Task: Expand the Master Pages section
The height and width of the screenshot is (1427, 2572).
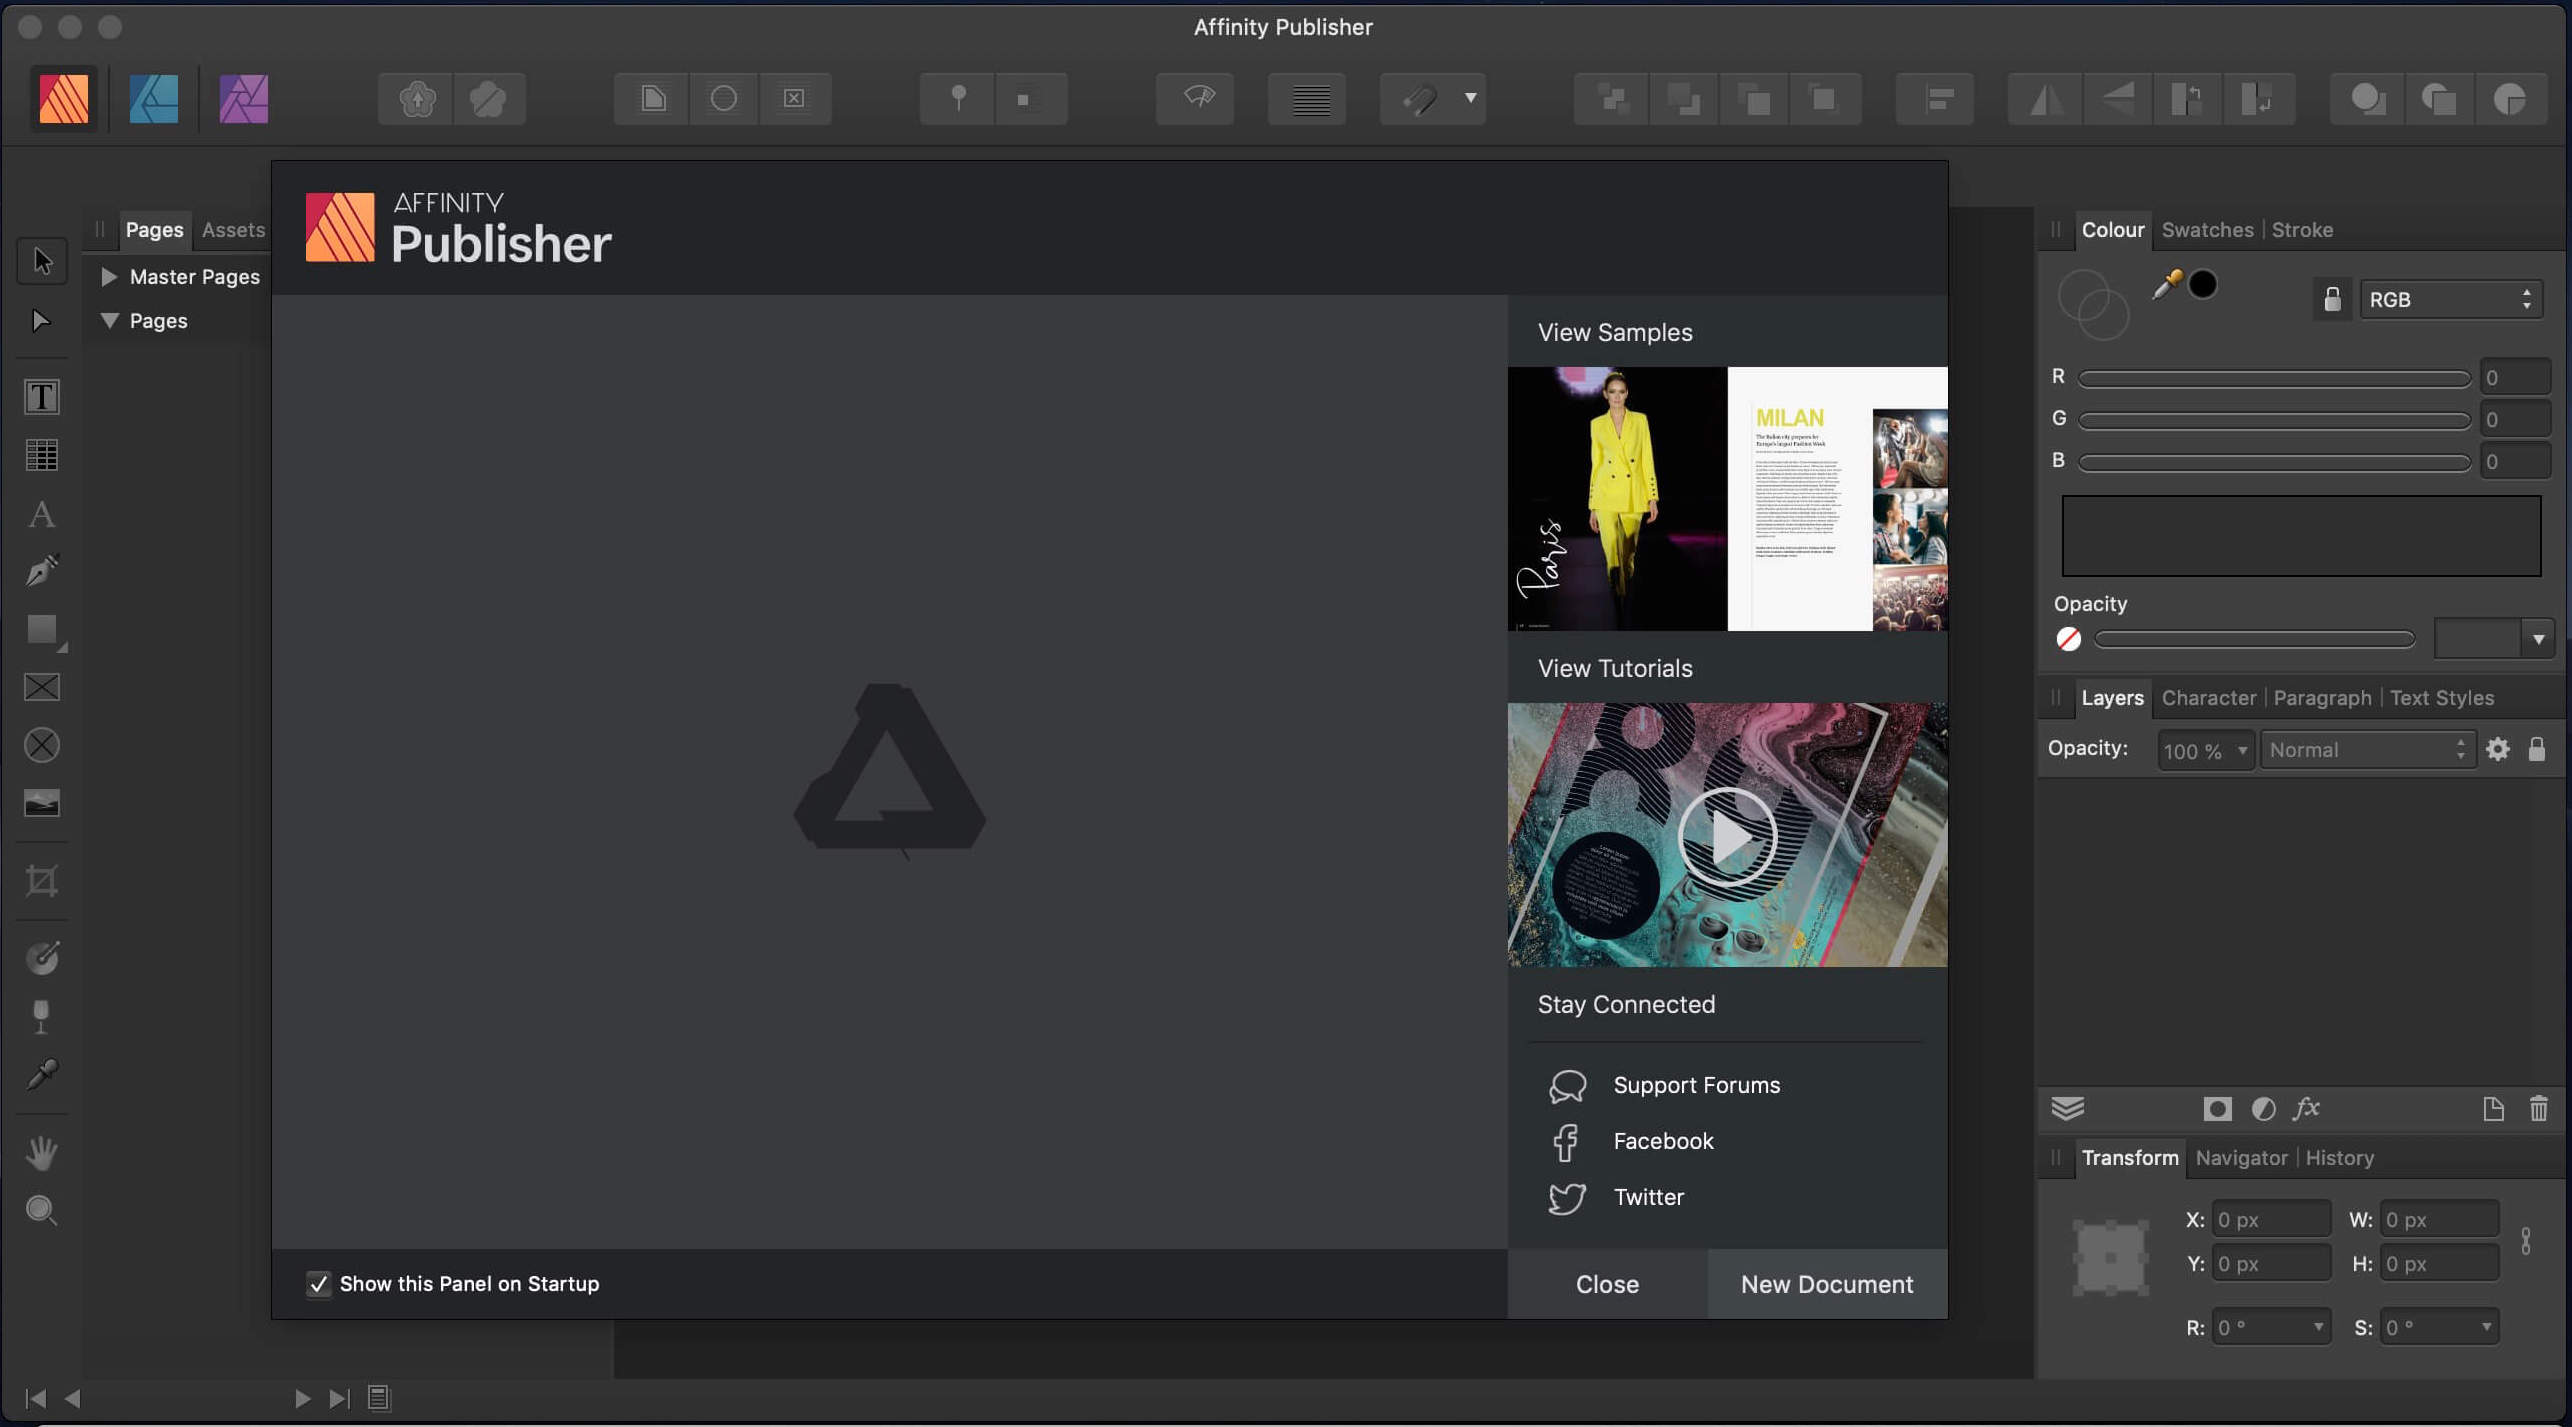Action: pyautogui.click(x=109, y=277)
